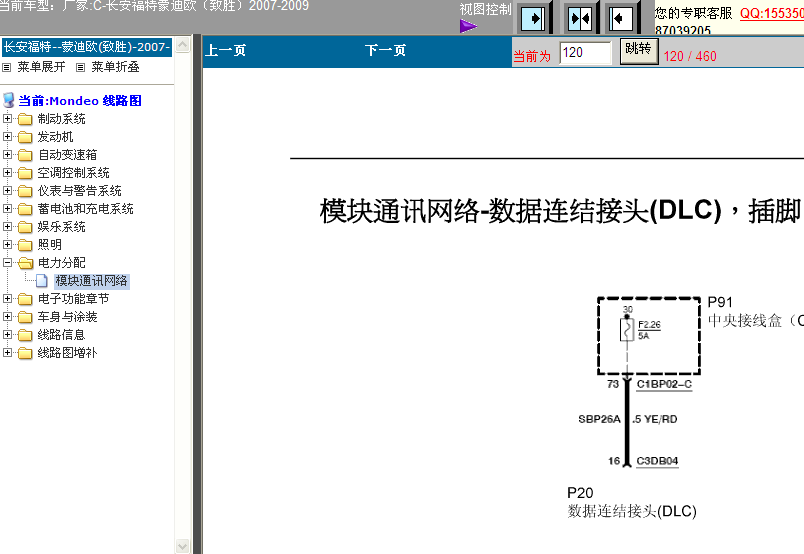Open the 仪表与警告系统 category label
This screenshot has height=554, width=804.
point(79,191)
